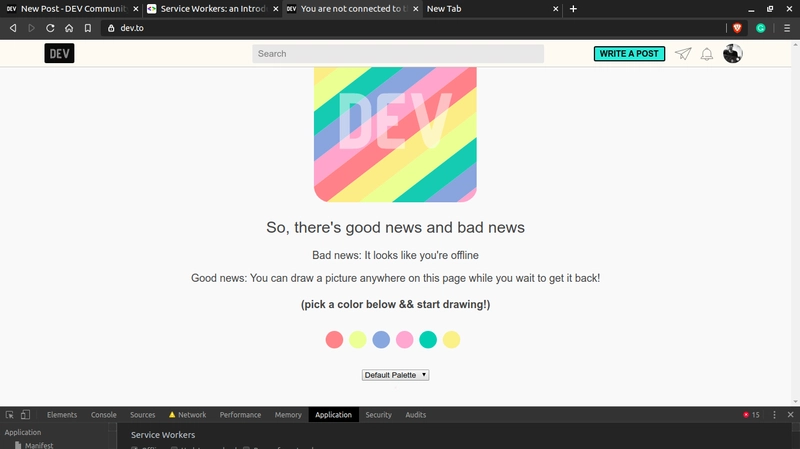Close the Service Workers introduction tab
This screenshot has width=800, height=449.
pyautogui.click(x=276, y=9)
